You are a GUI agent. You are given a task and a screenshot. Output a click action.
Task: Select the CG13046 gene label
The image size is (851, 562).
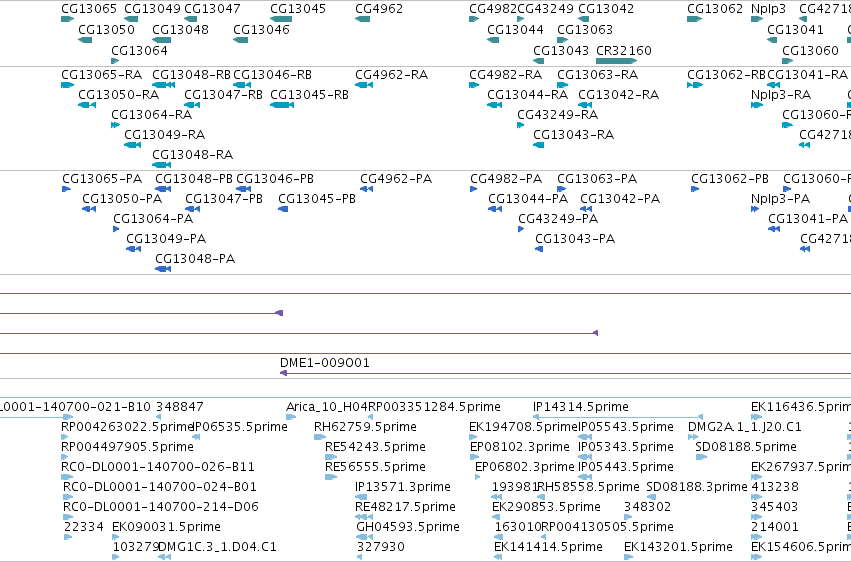tap(262, 29)
